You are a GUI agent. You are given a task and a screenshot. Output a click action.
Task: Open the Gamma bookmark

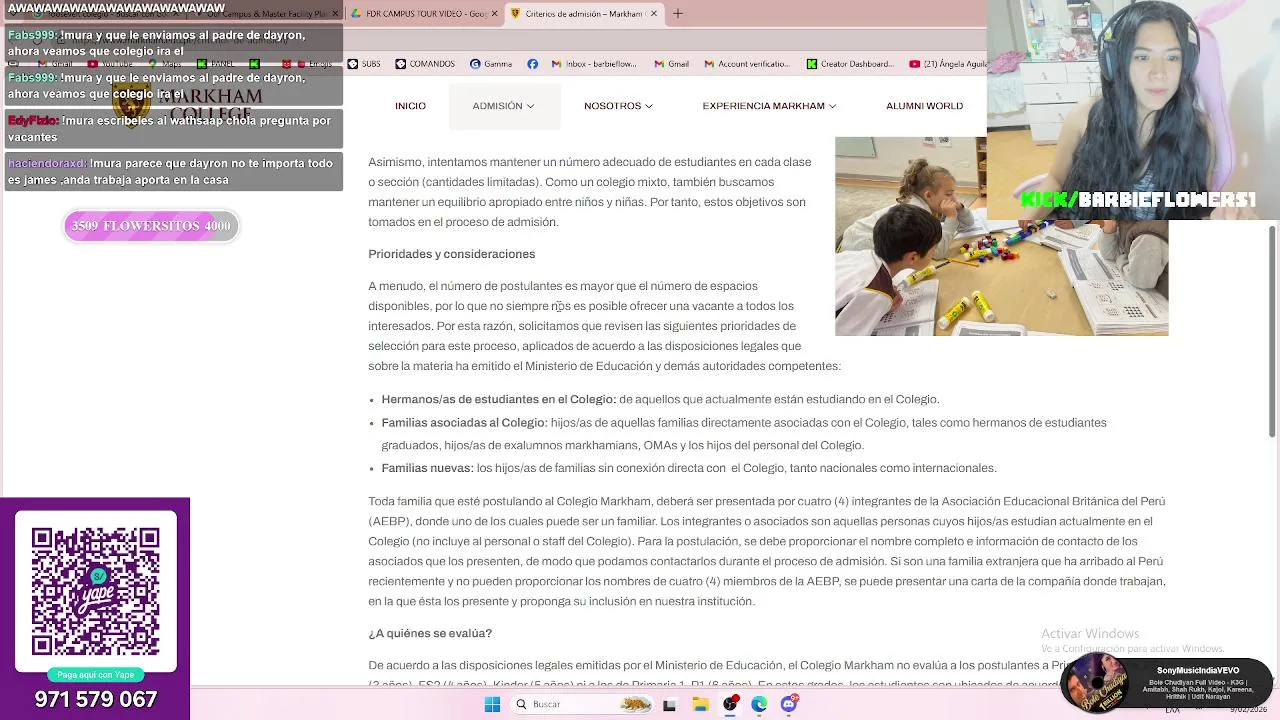(491, 64)
